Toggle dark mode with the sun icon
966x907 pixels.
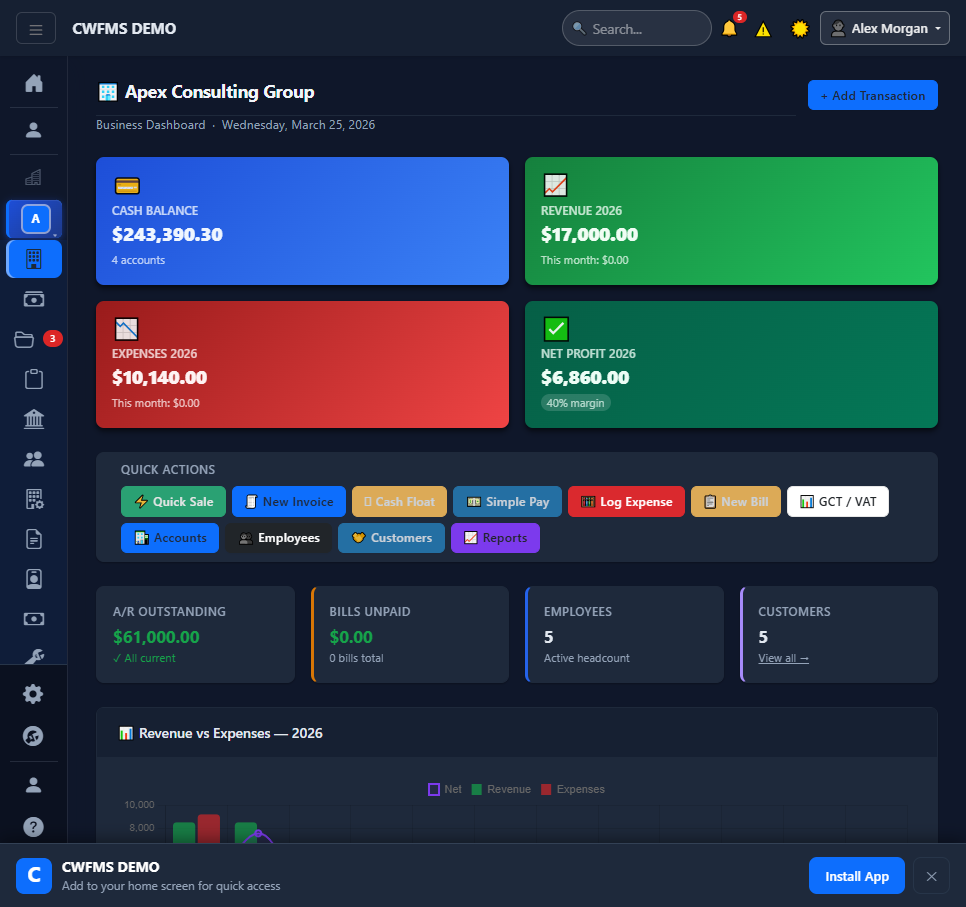799,29
